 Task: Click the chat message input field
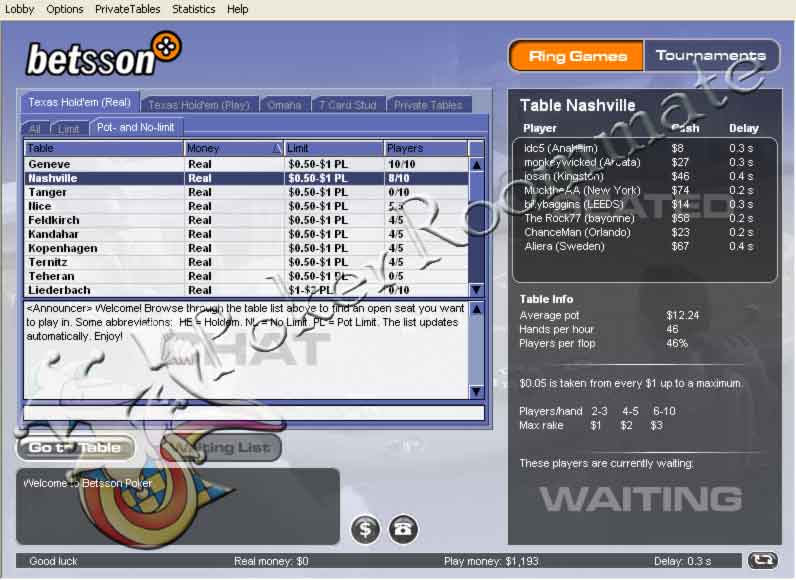(253, 412)
